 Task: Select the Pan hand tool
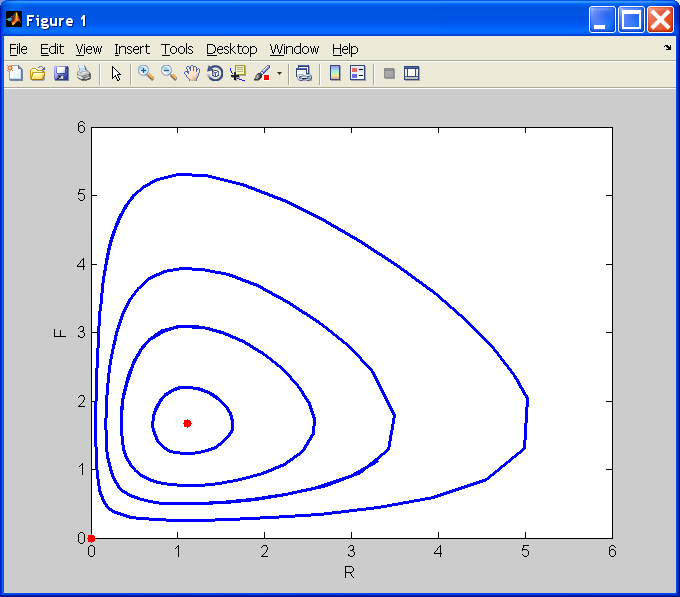tap(192, 73)
